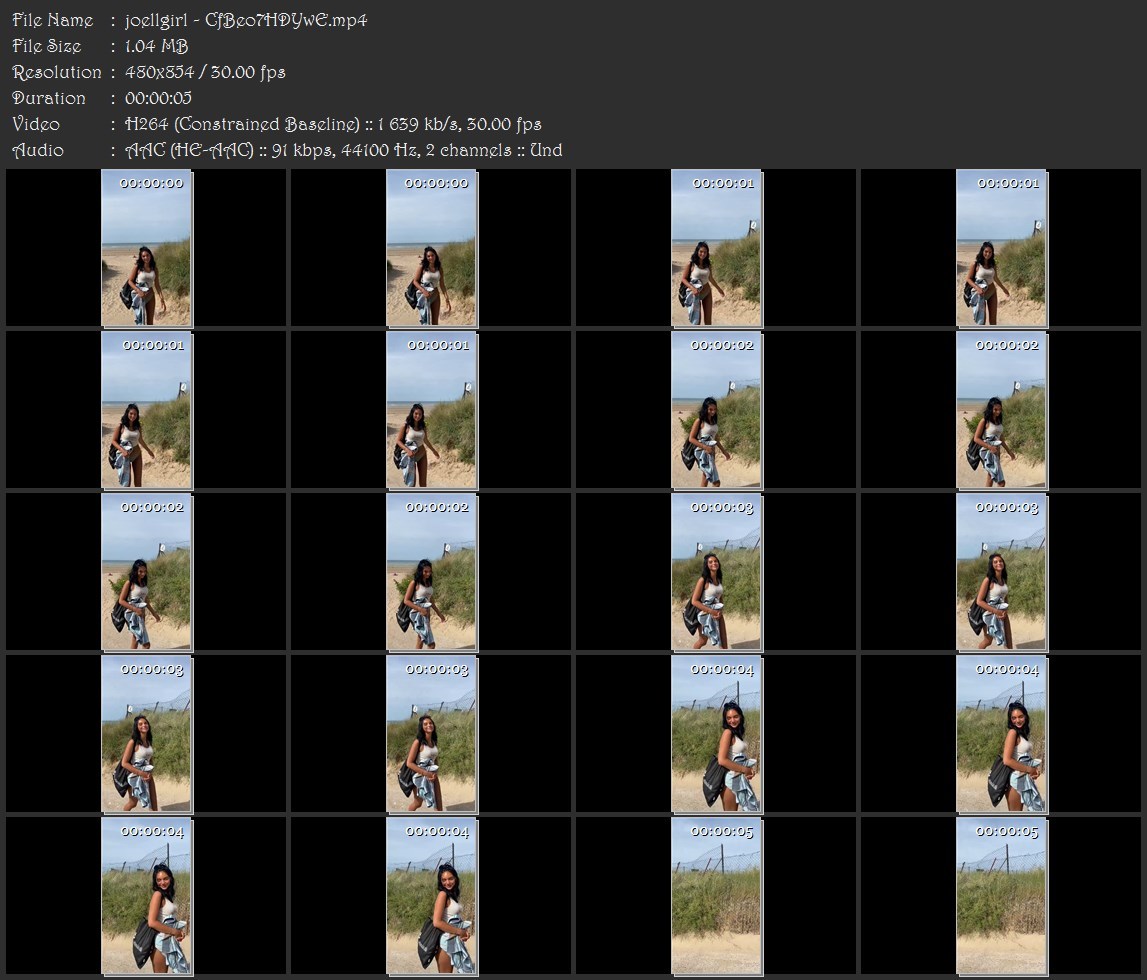Select the first thumbnail stamped 00:00:00
The height and width of the screenshot is (980, 1147).
click(146, 248)
